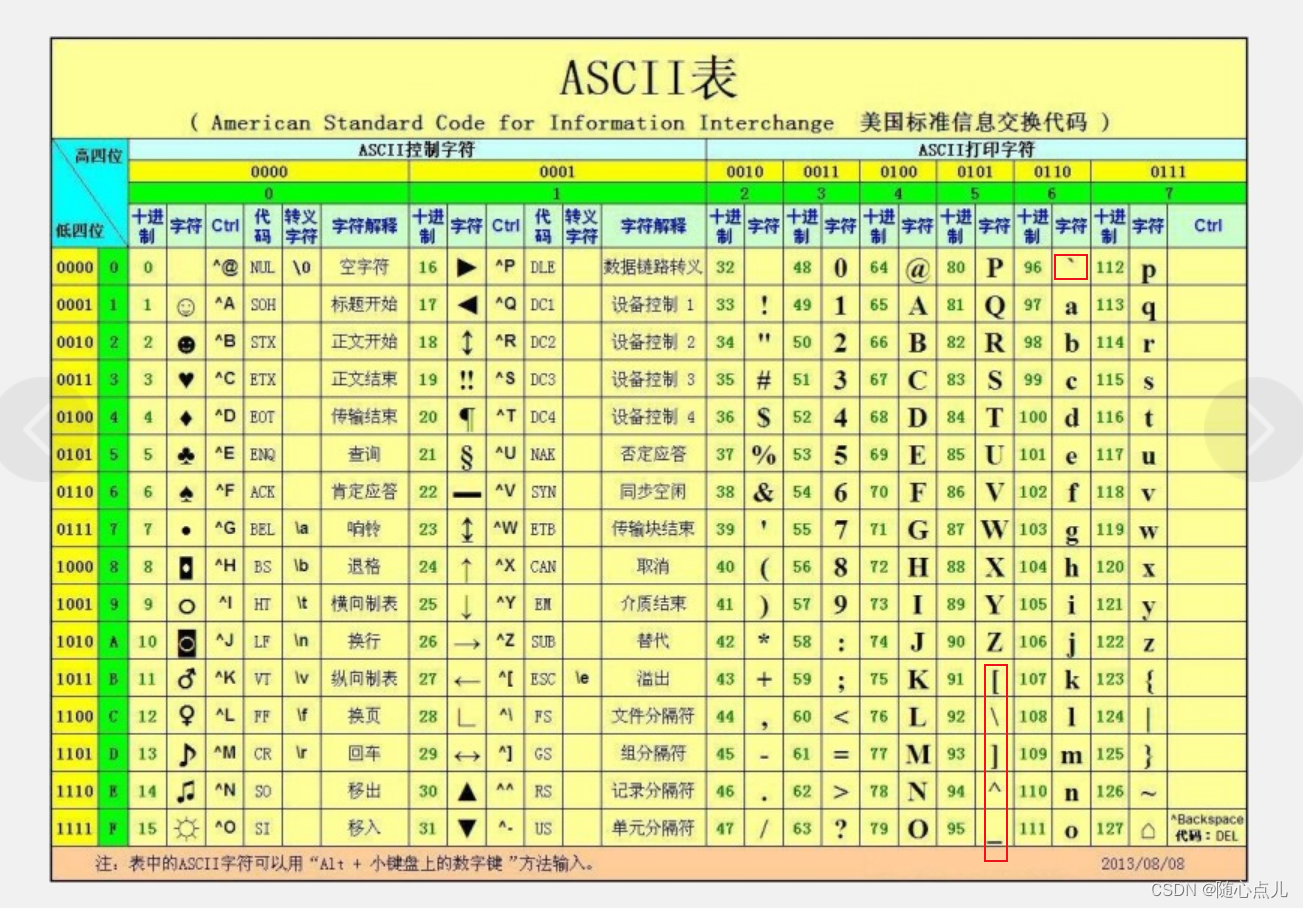
Task: Select the 'SUB' code cell
Action: tap(542, 642)
